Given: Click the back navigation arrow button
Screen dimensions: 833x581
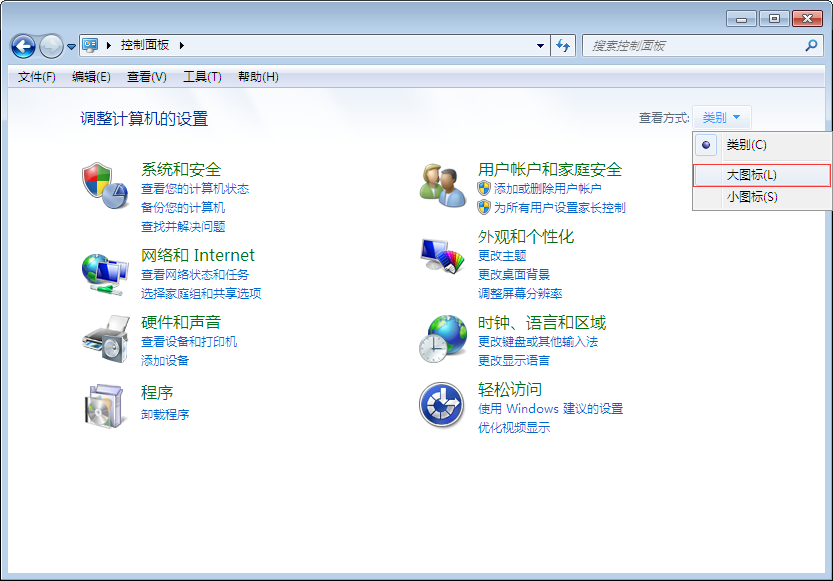Looking at the screenshot, I should [x=22, y=46].
